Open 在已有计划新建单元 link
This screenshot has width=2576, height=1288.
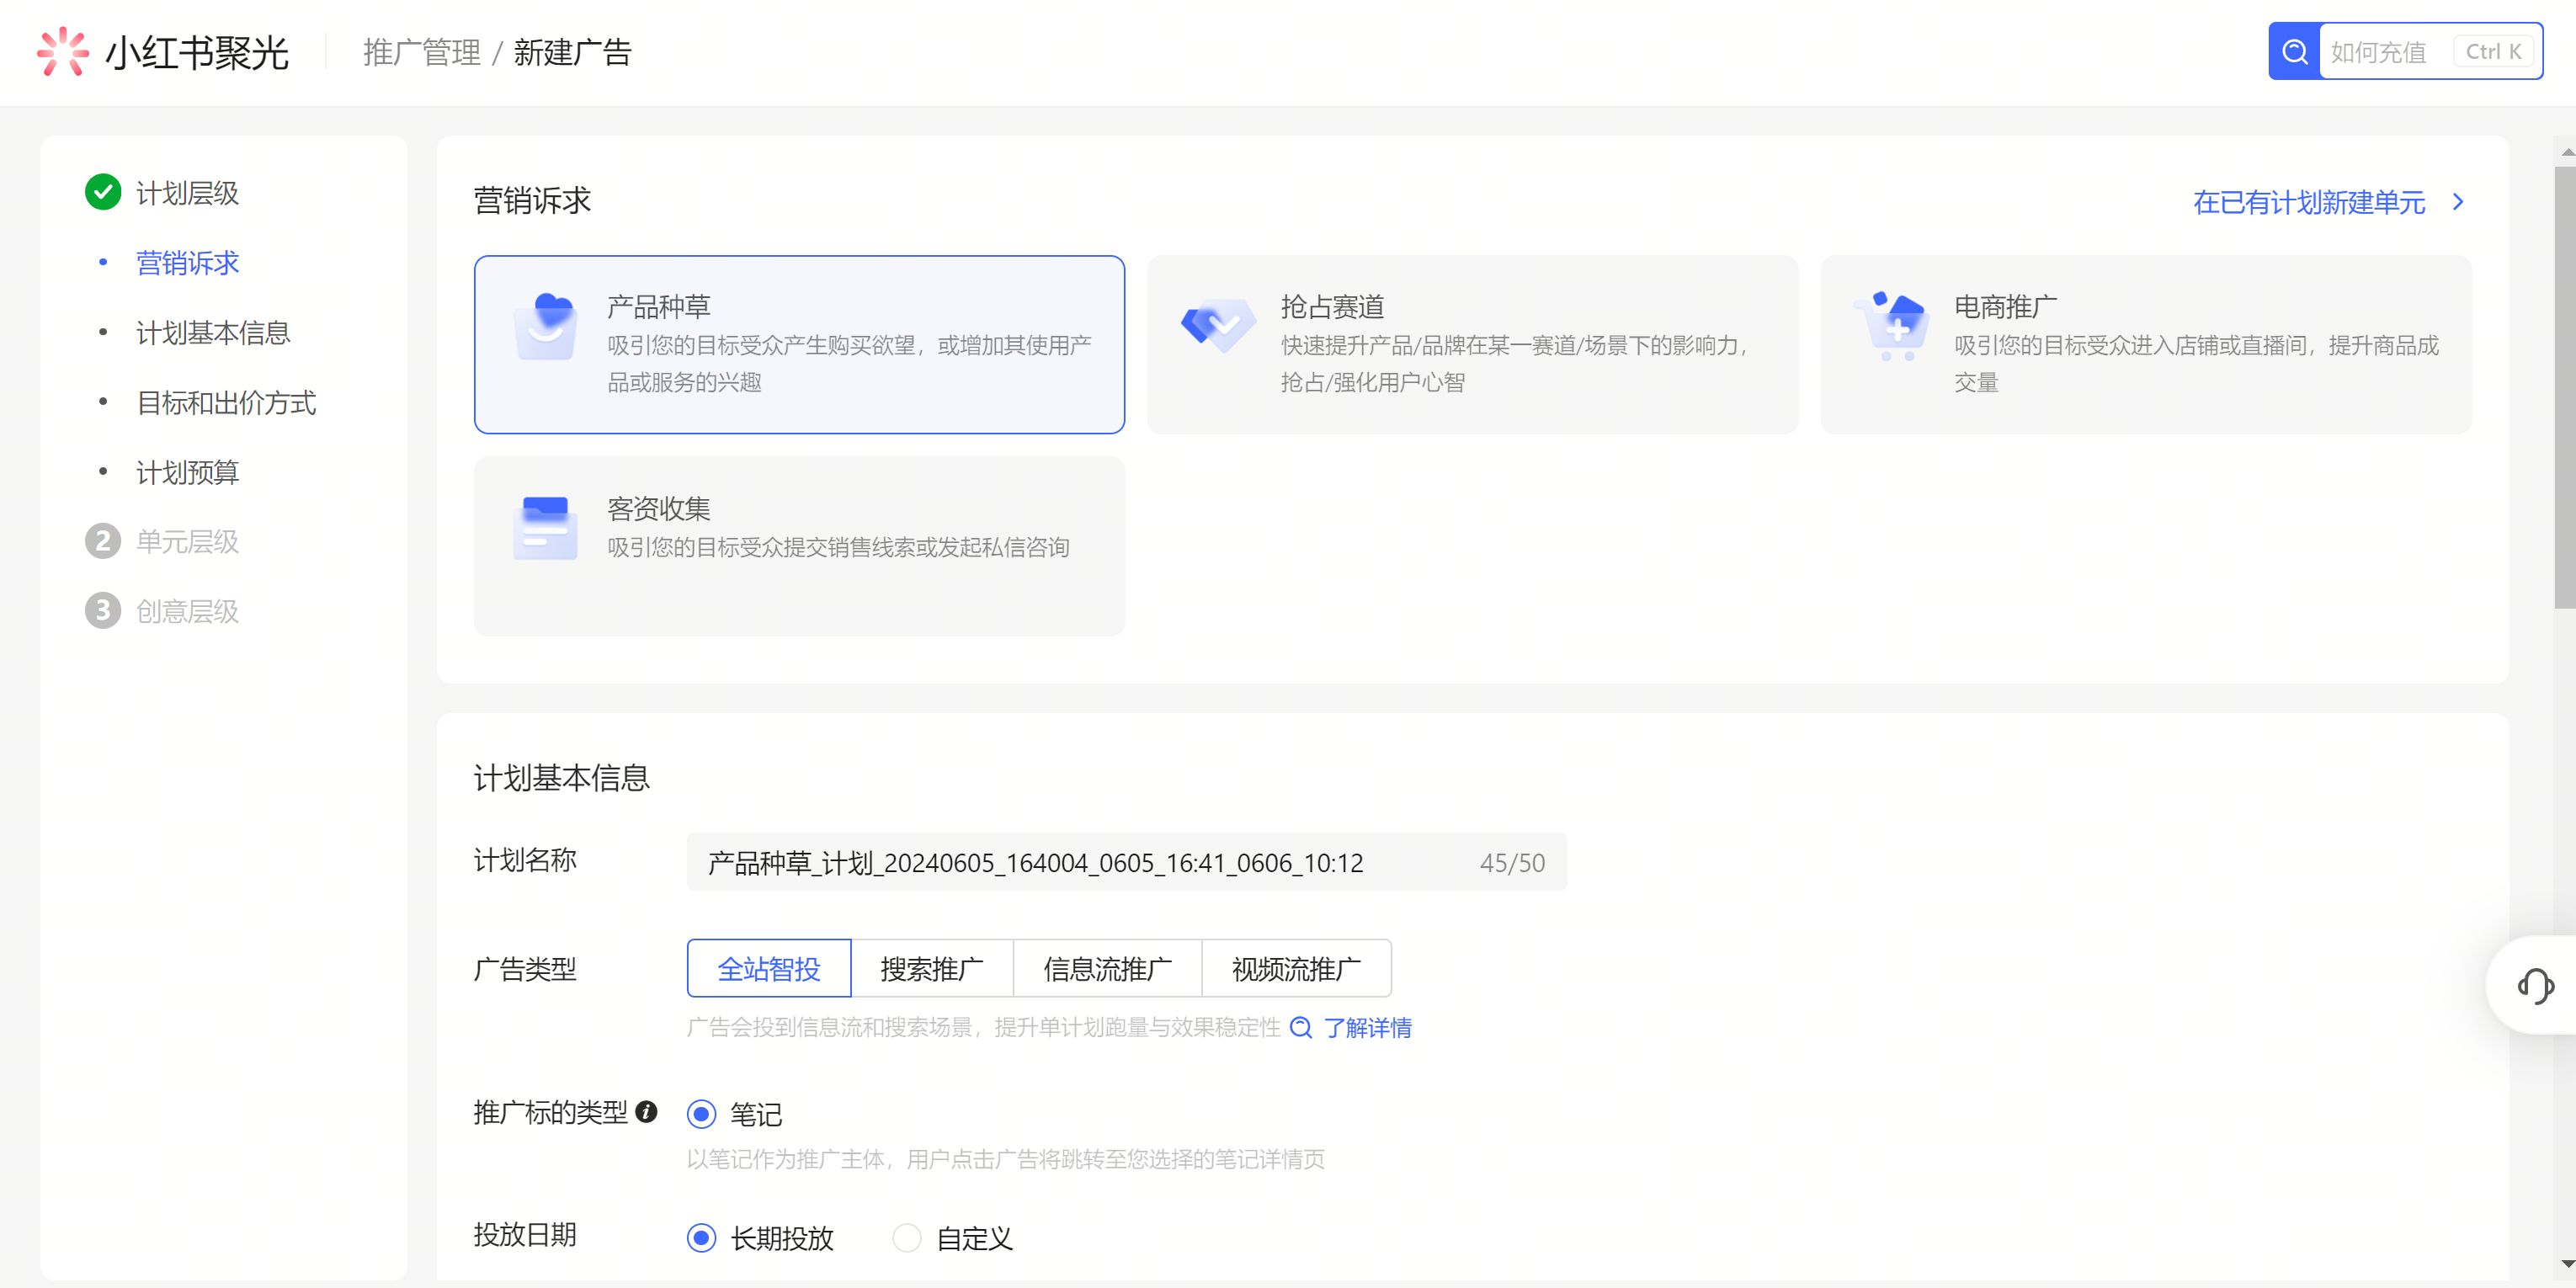tap(2309, 202)
